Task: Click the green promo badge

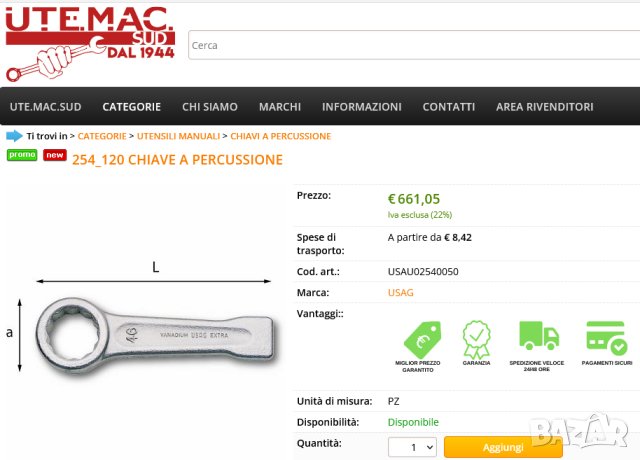Action: click(22, 155)
